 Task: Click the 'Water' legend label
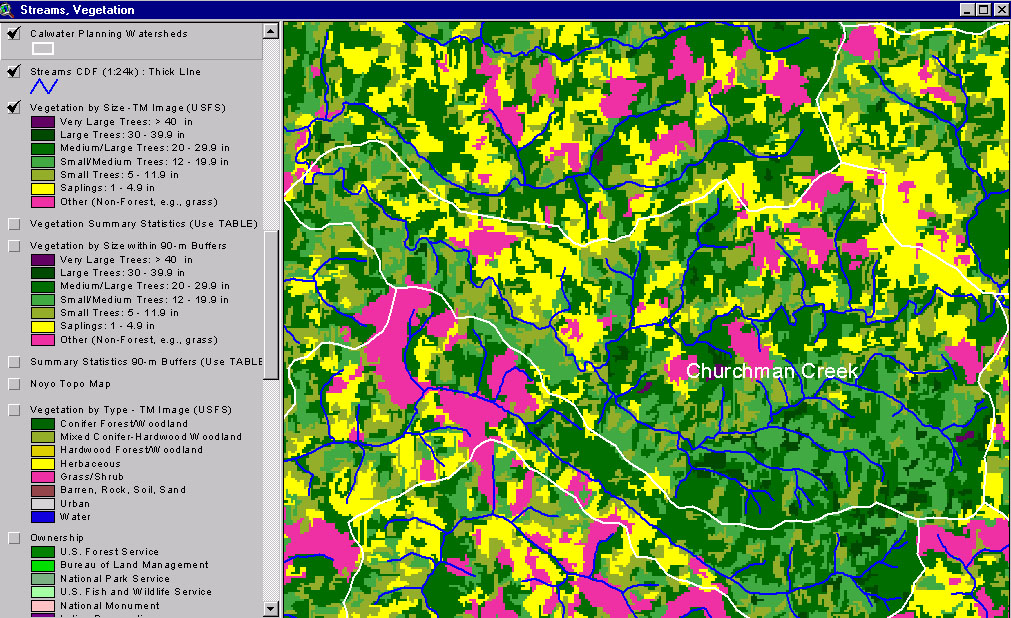[x=75, y=517]
